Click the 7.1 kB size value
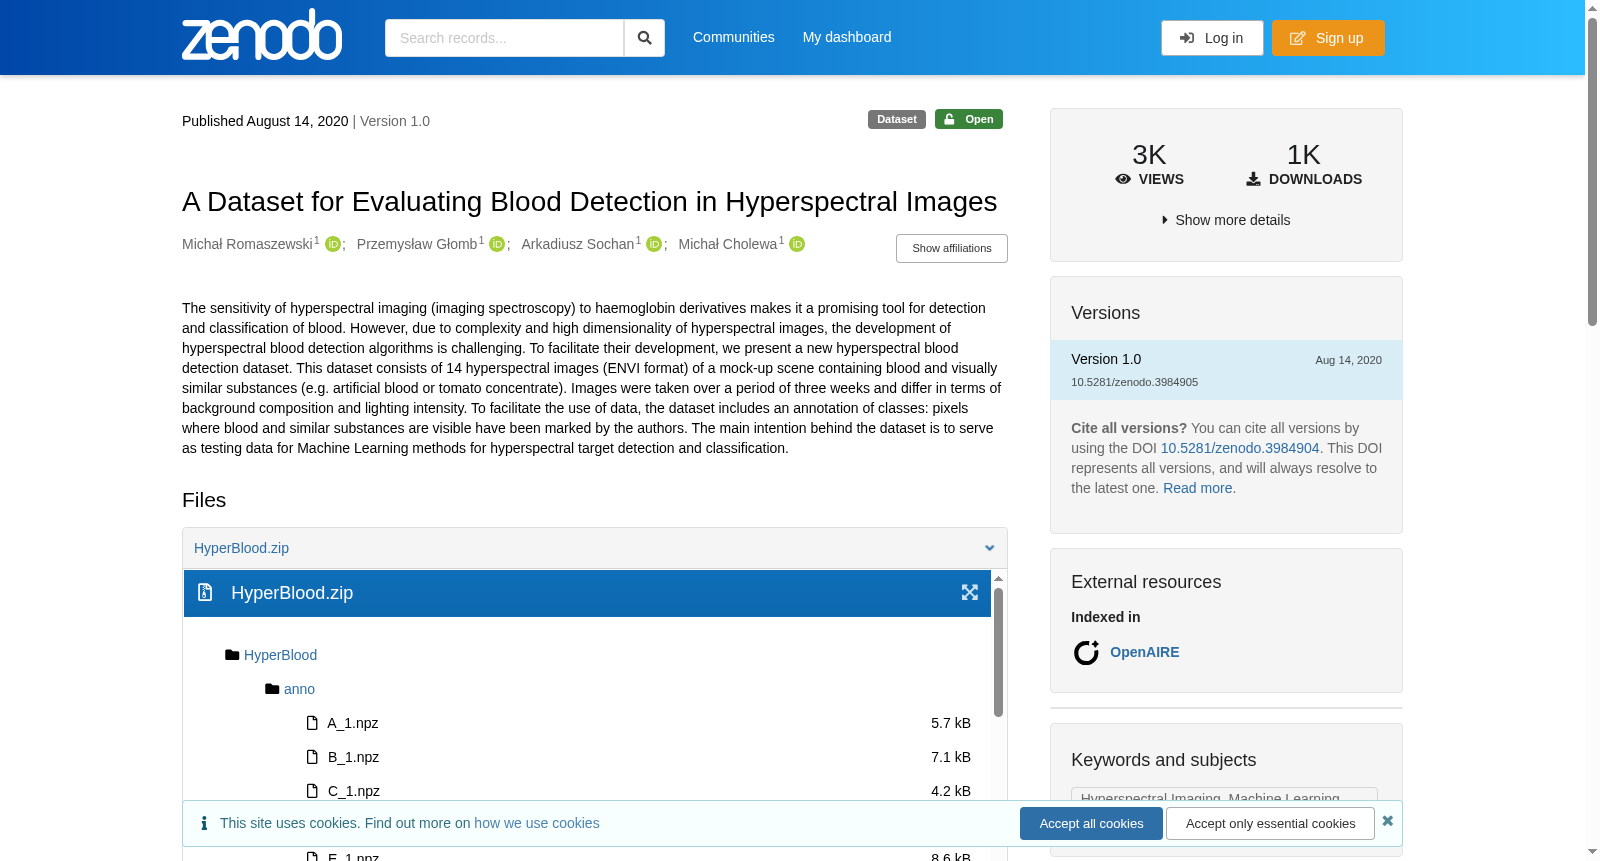The image size is (1600, 861). (950, 757)
